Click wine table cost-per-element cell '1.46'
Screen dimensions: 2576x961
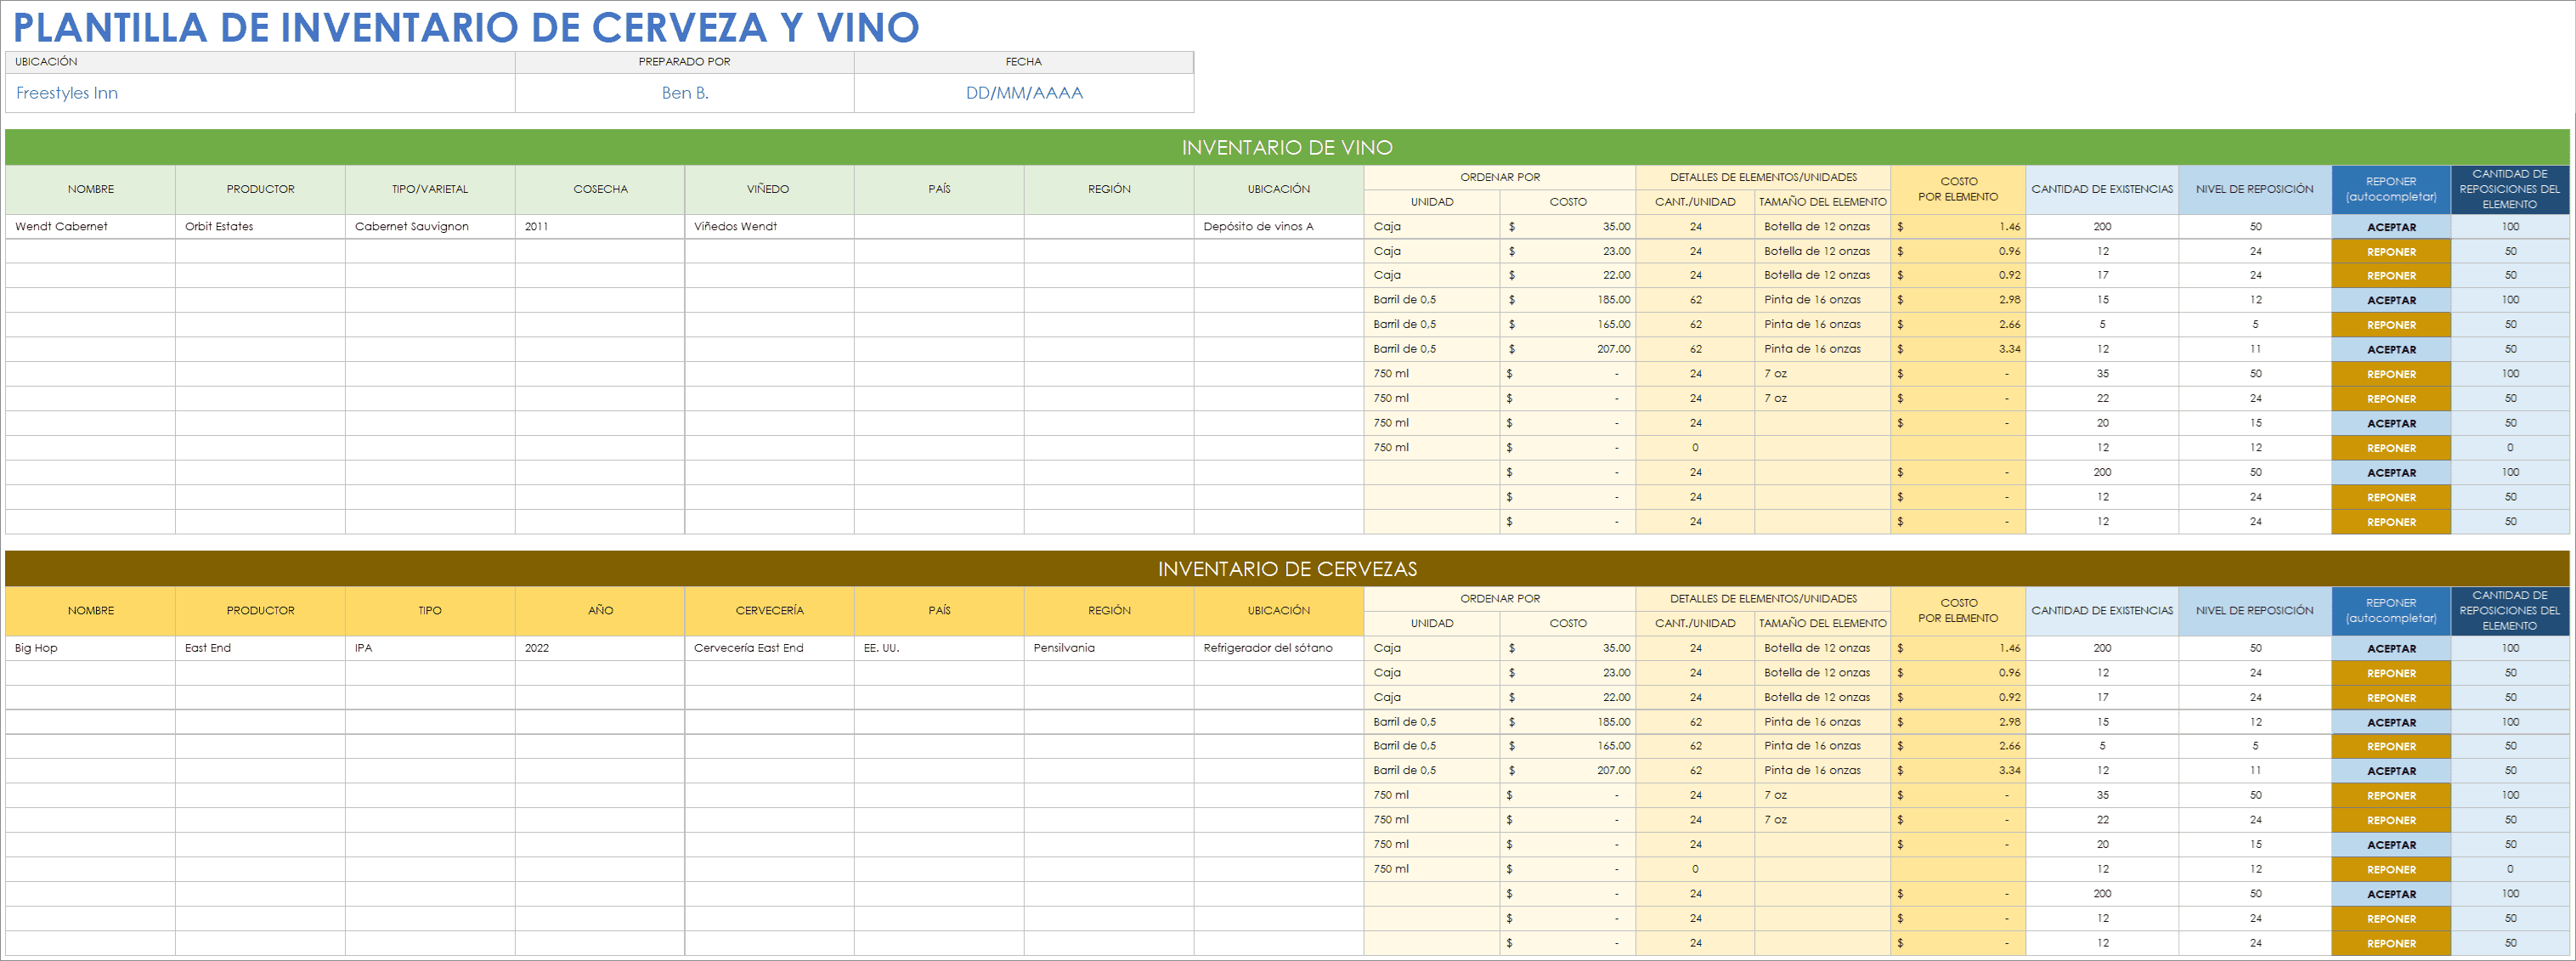click(1958, 227)
